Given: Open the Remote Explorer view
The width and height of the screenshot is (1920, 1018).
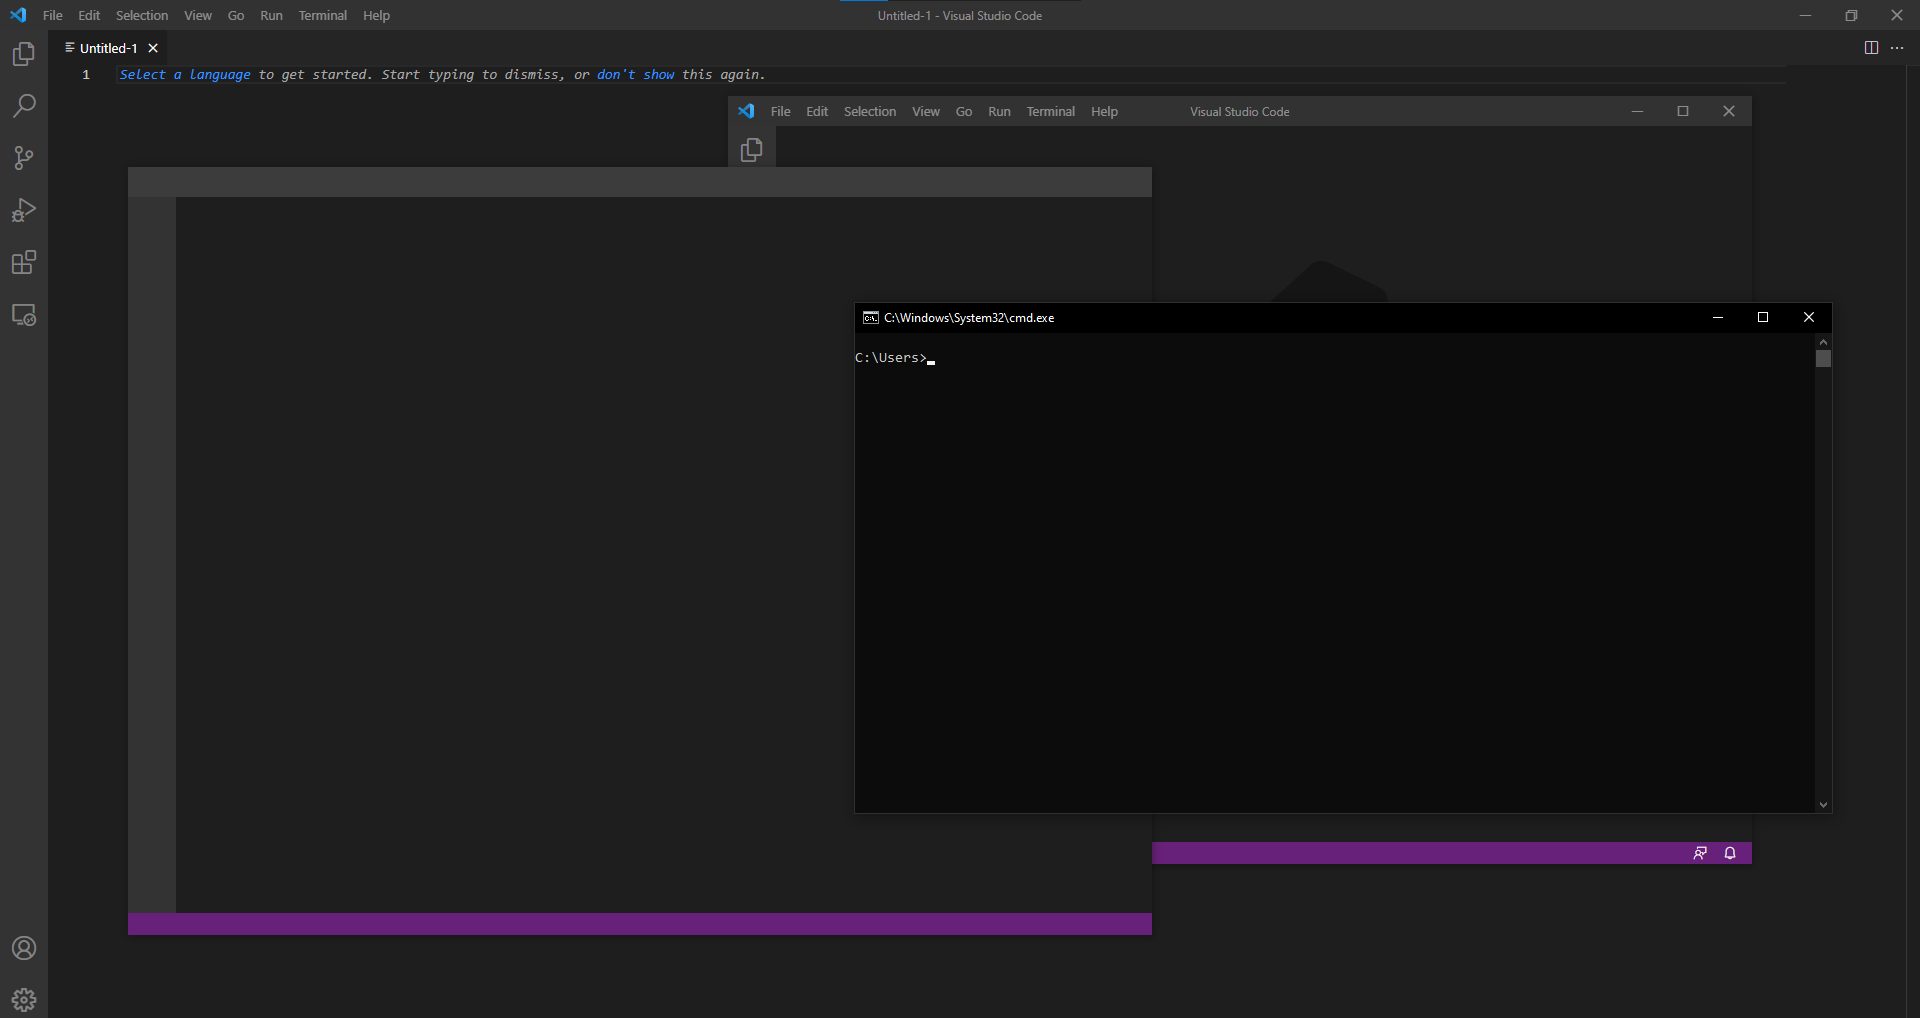Looking at the screenshot, I should click(x=24, y=315).
